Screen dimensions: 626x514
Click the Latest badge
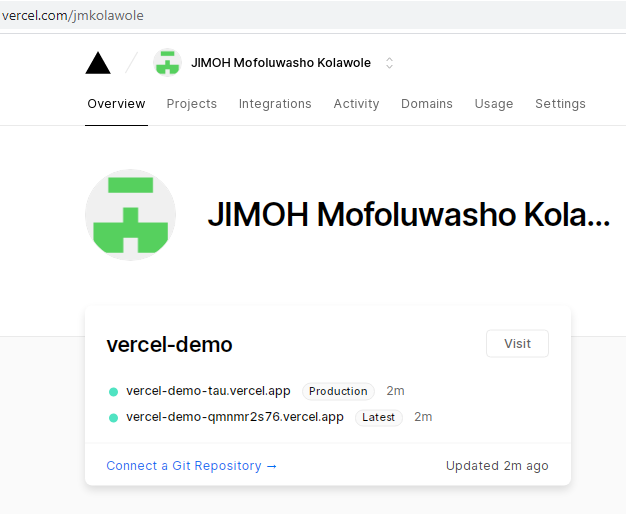pos(378,417)
